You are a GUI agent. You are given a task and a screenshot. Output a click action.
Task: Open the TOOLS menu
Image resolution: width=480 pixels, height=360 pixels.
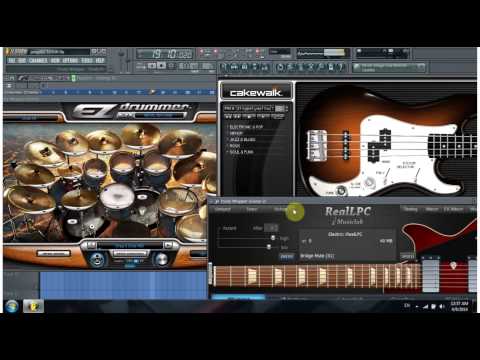coord(87,61)
